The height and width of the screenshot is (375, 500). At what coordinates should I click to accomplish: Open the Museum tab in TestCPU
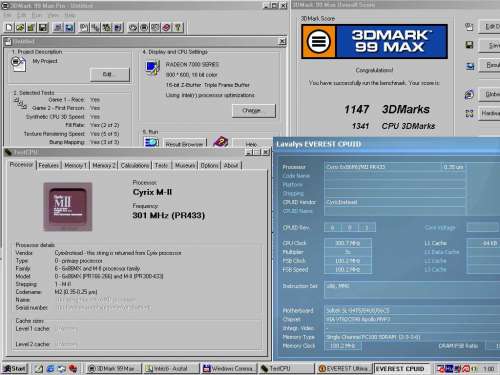coord(185,165)
